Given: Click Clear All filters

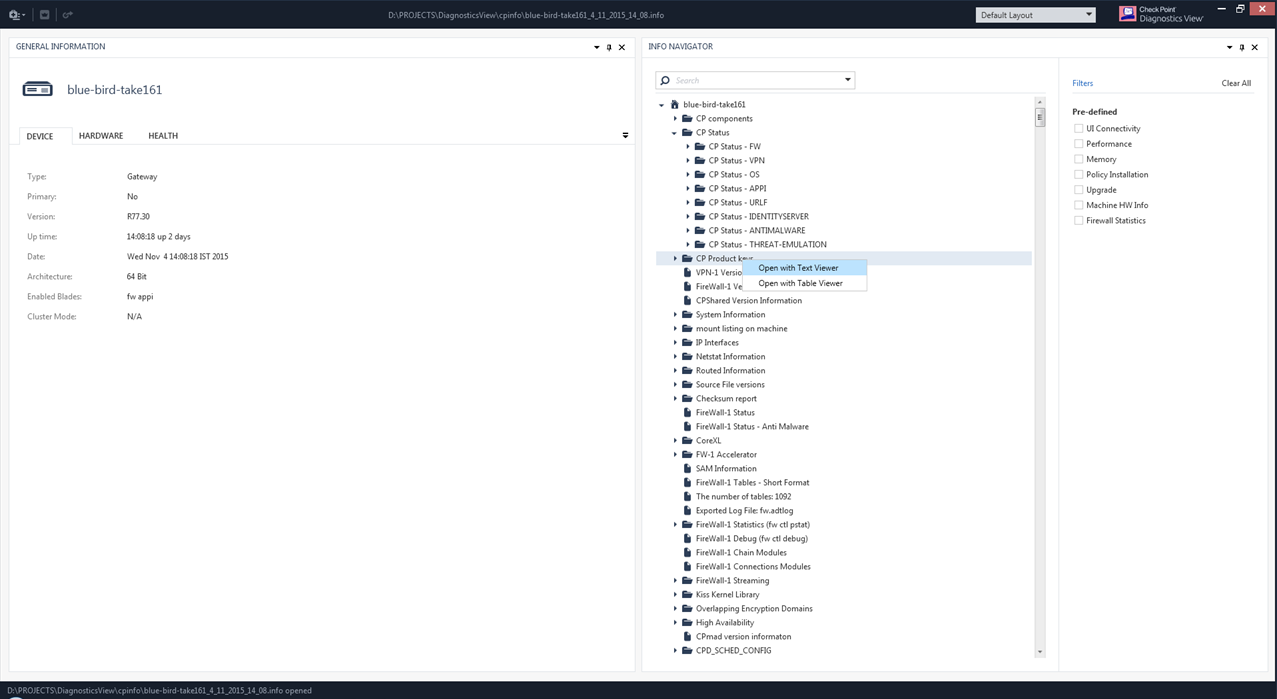Looking at the screenshot, I should click(x=1236, y=83).
